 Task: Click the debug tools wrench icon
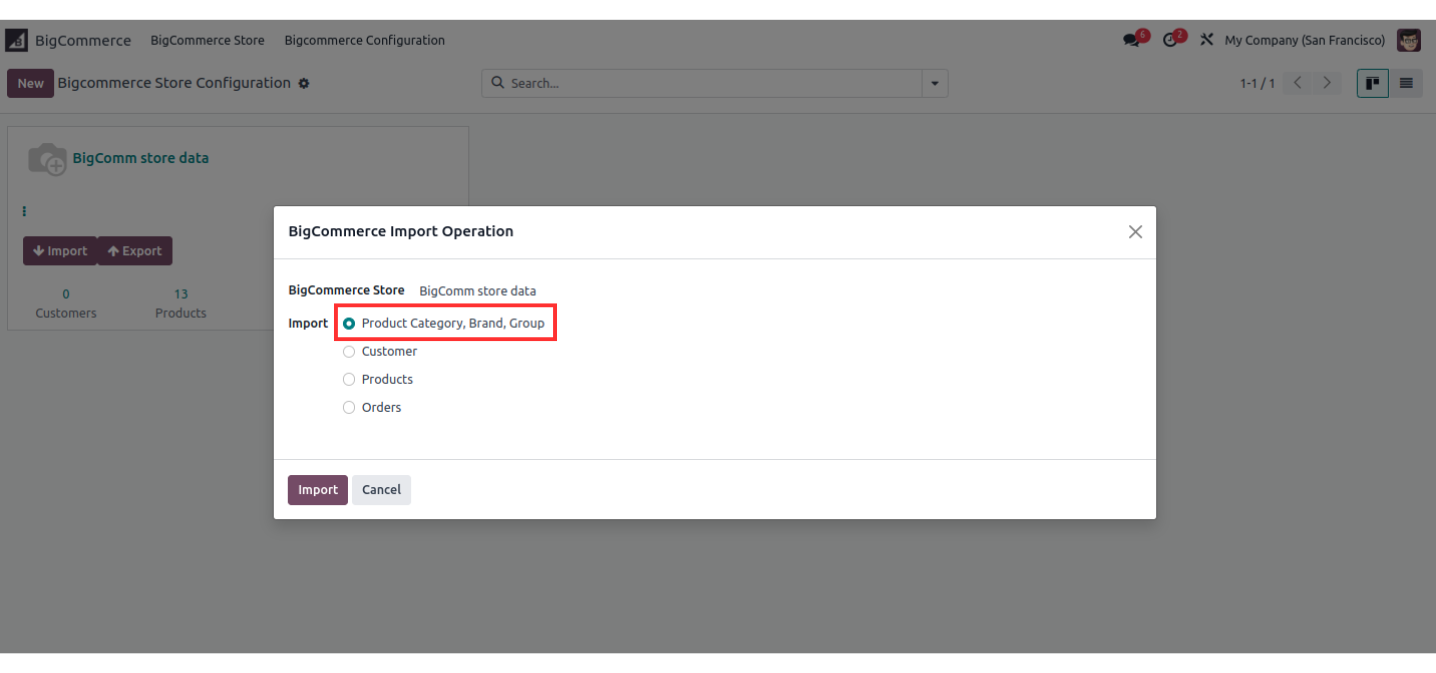coord(1206,40)
